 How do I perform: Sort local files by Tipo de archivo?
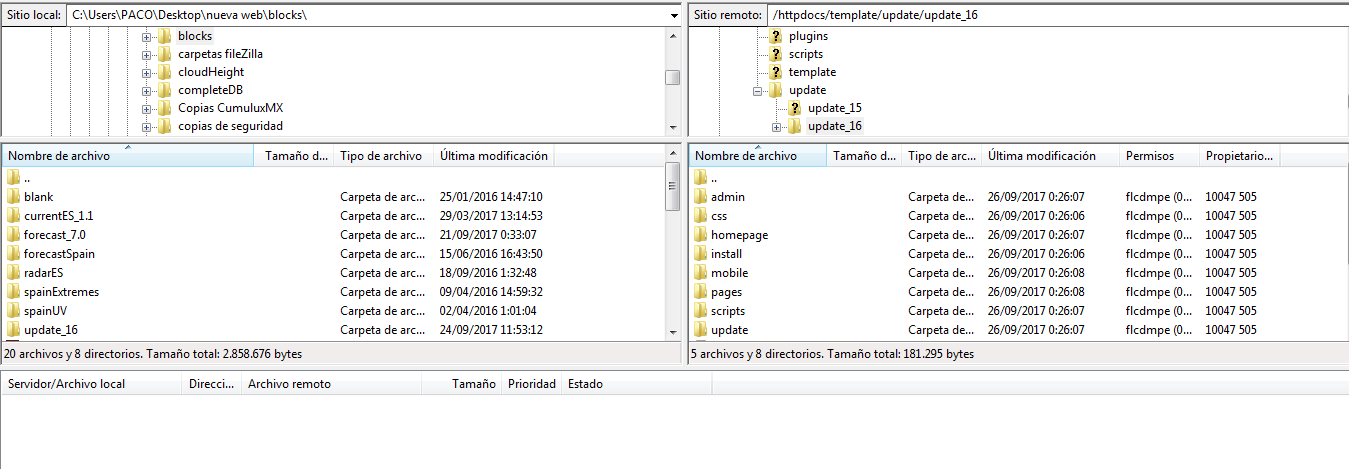384,156
